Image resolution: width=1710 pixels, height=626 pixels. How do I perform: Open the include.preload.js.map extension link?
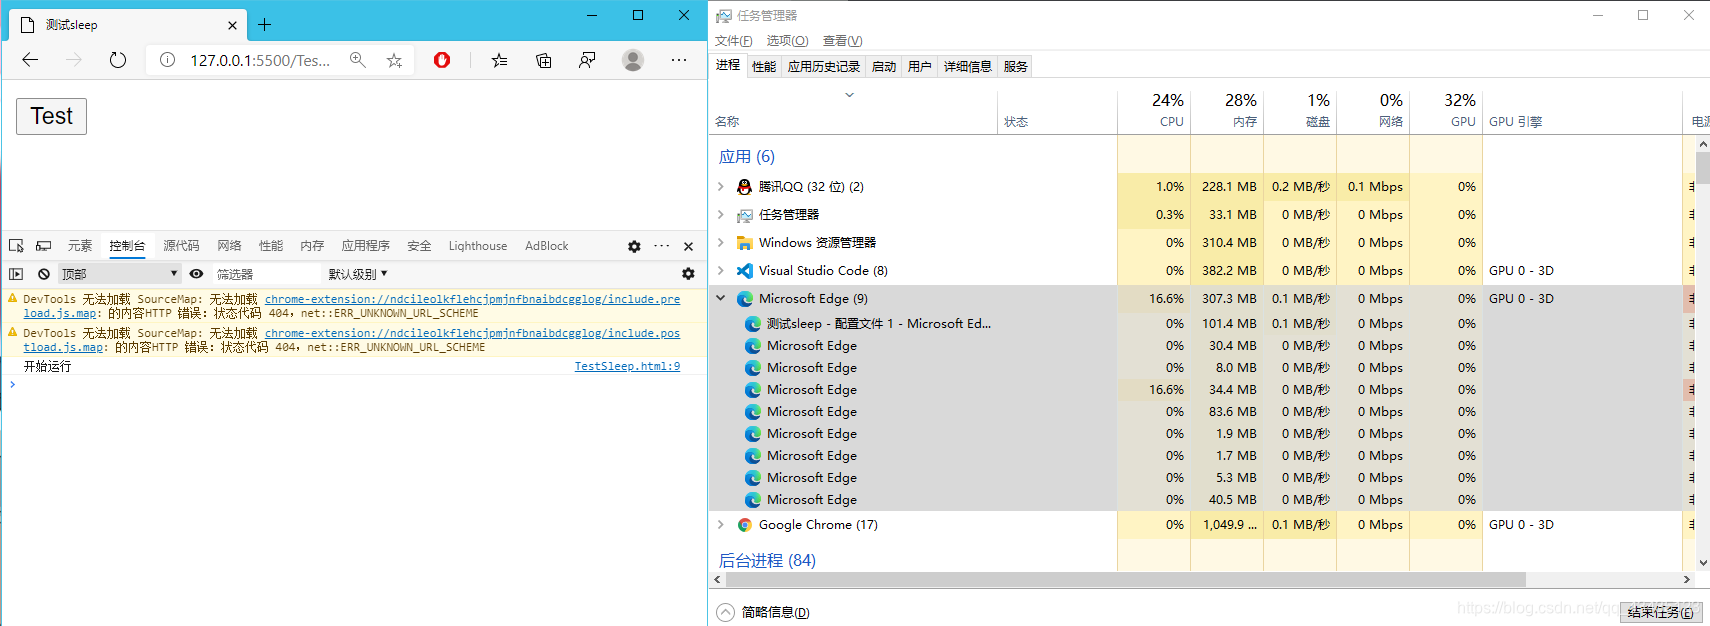click(x=472, y=299)
